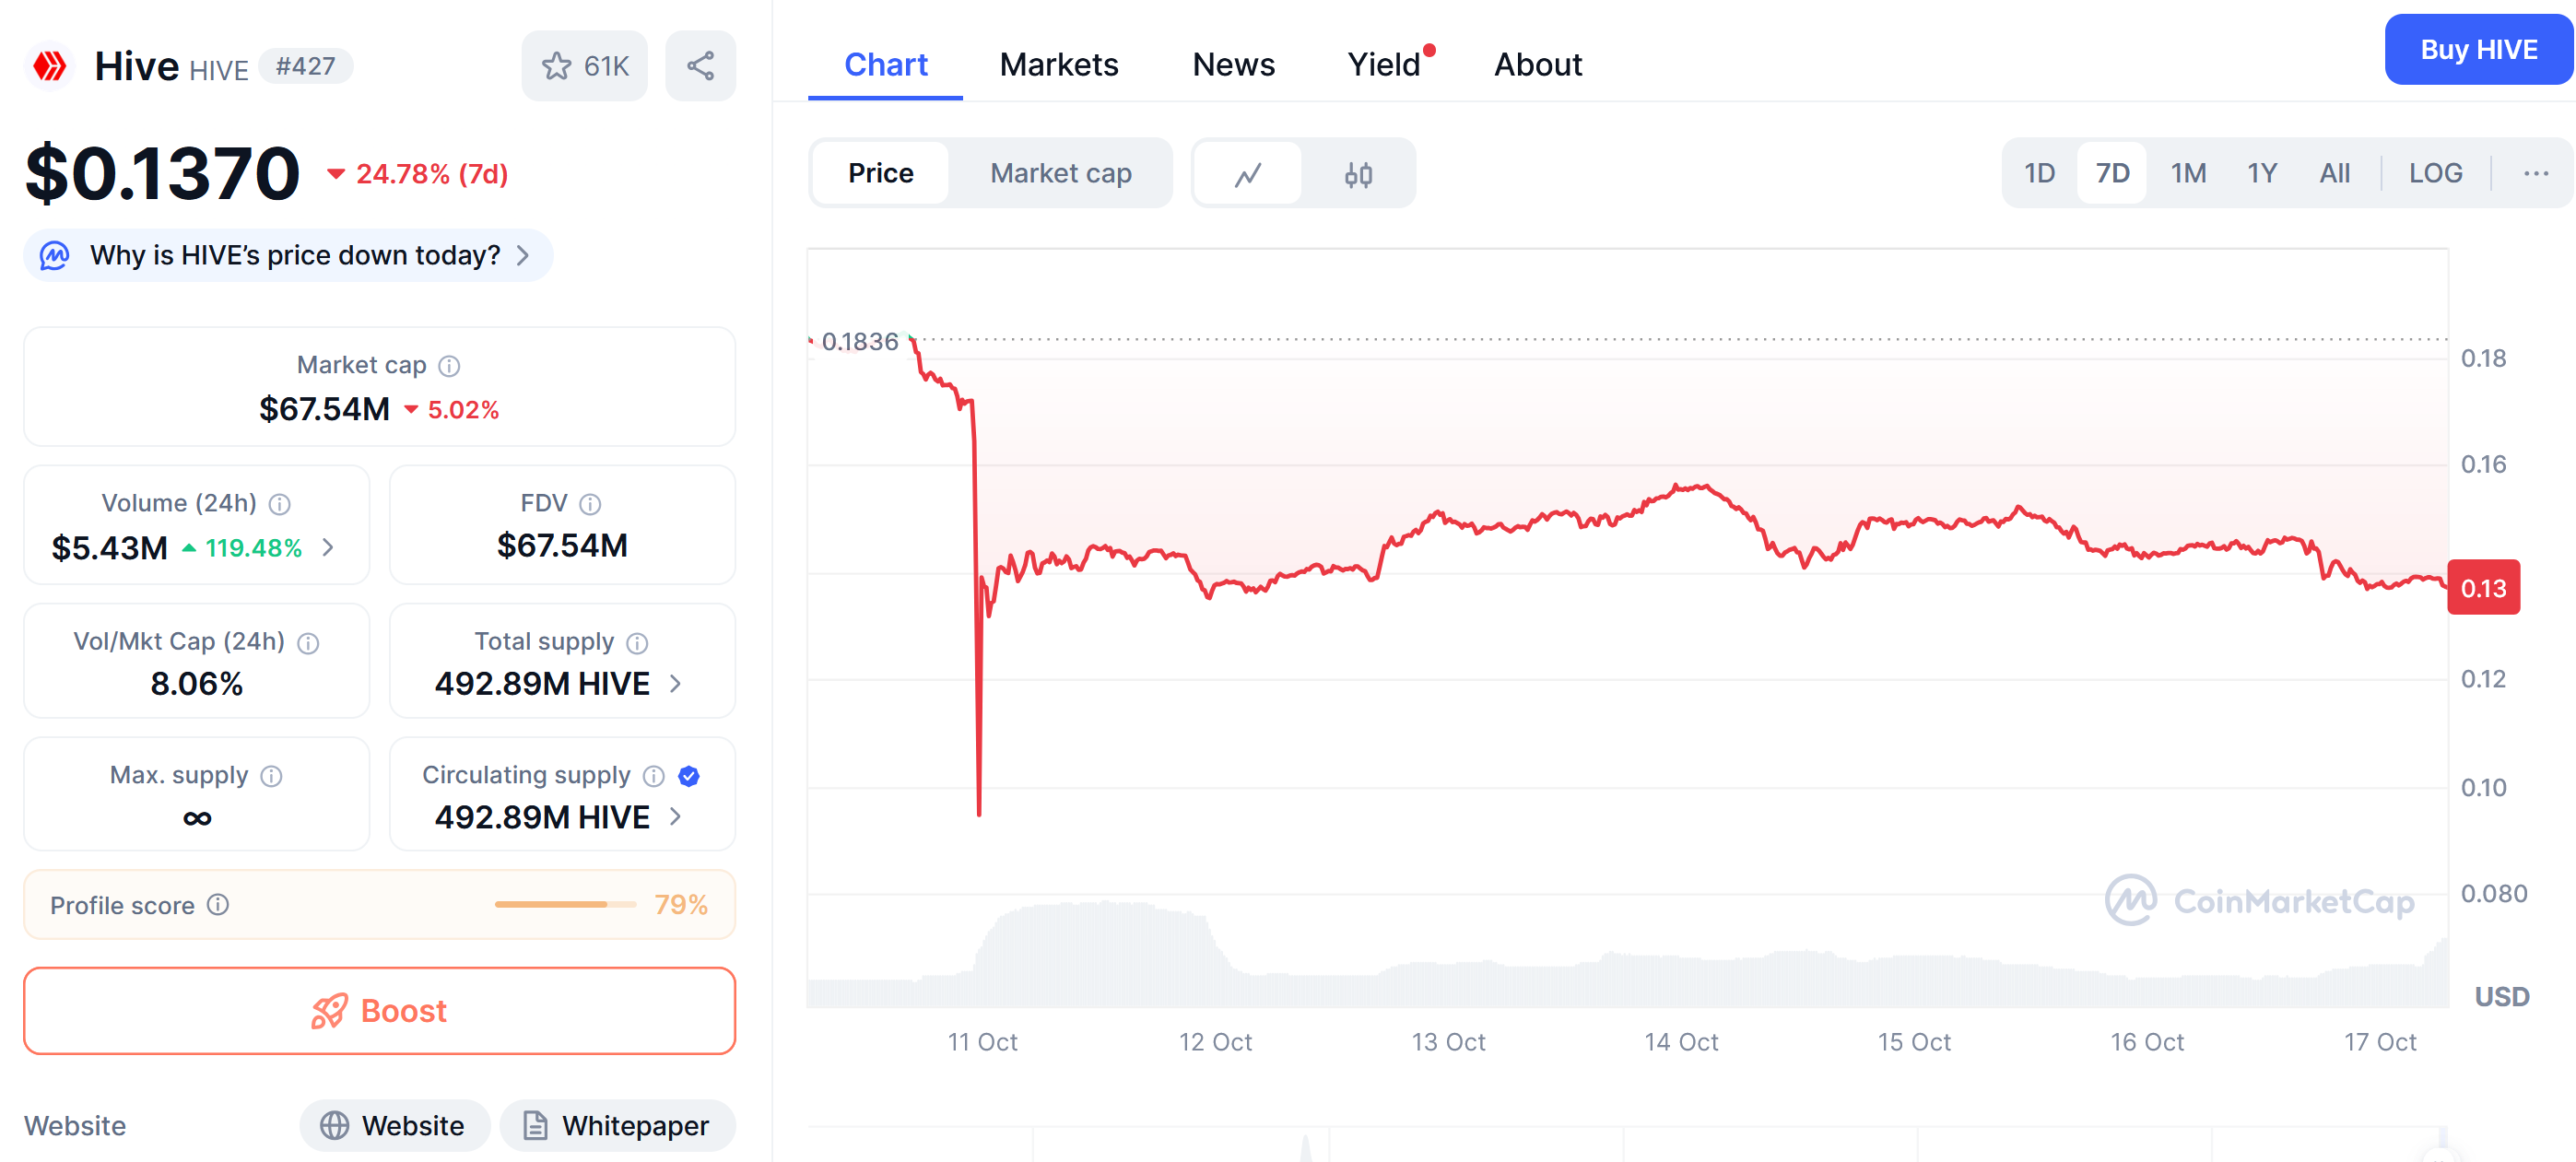Expand the Volume (24h) details chevron

pyautogui.click(x=328, y=548)
